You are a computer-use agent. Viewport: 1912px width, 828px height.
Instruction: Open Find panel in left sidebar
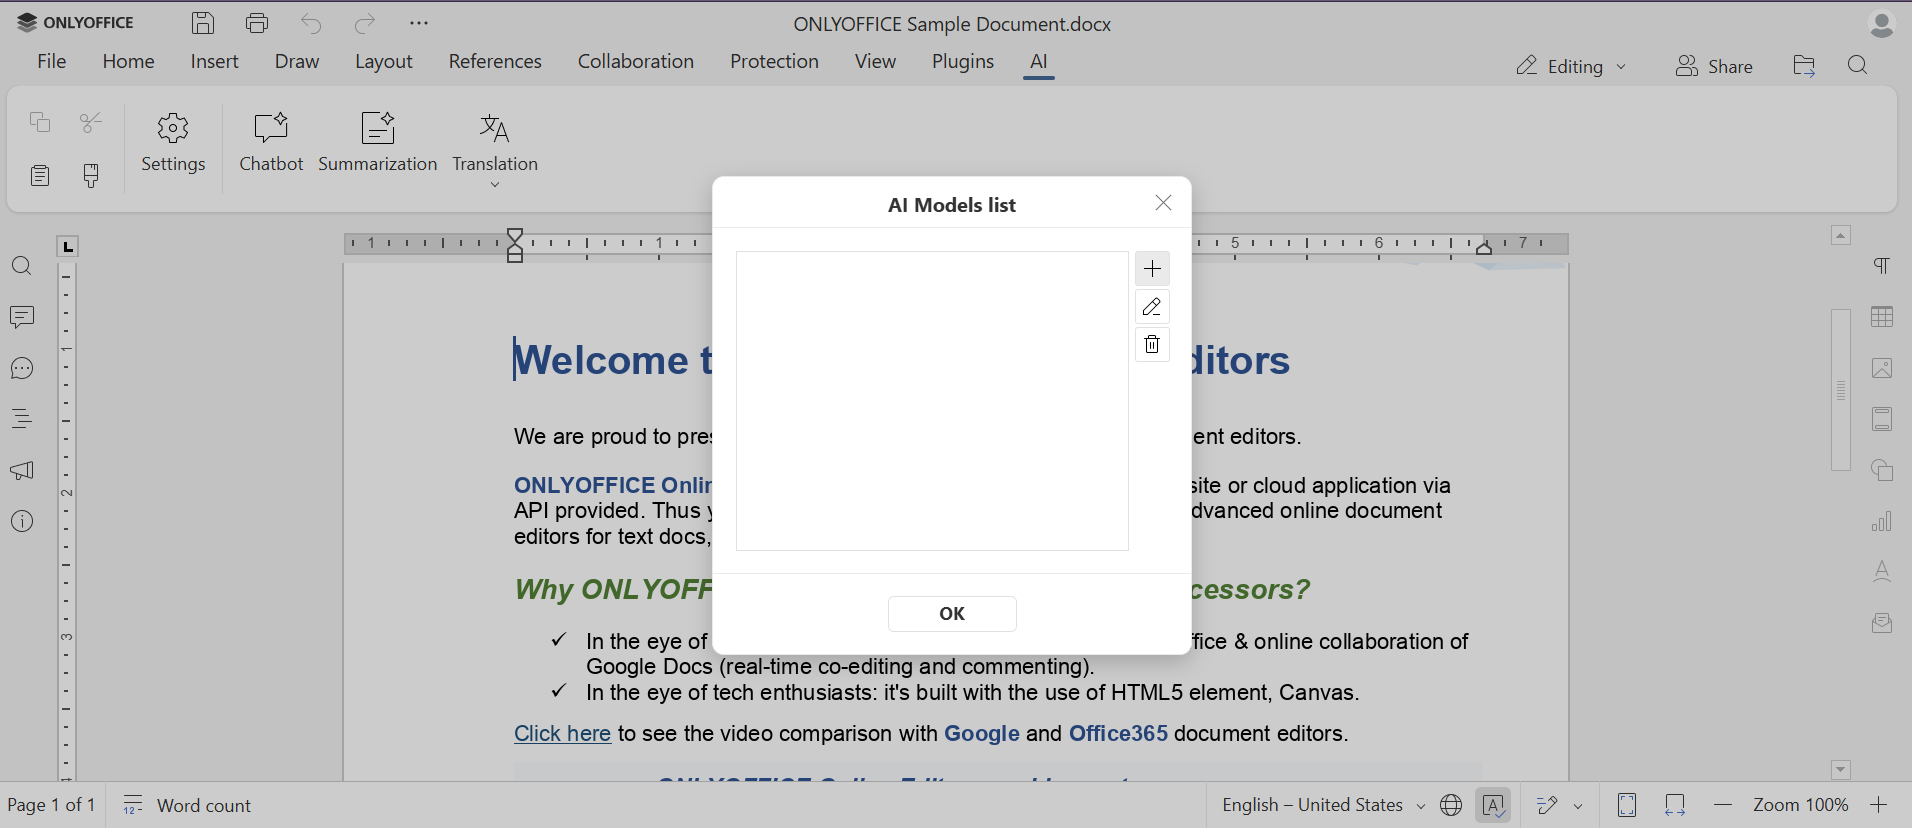click(x=22, y=266)
